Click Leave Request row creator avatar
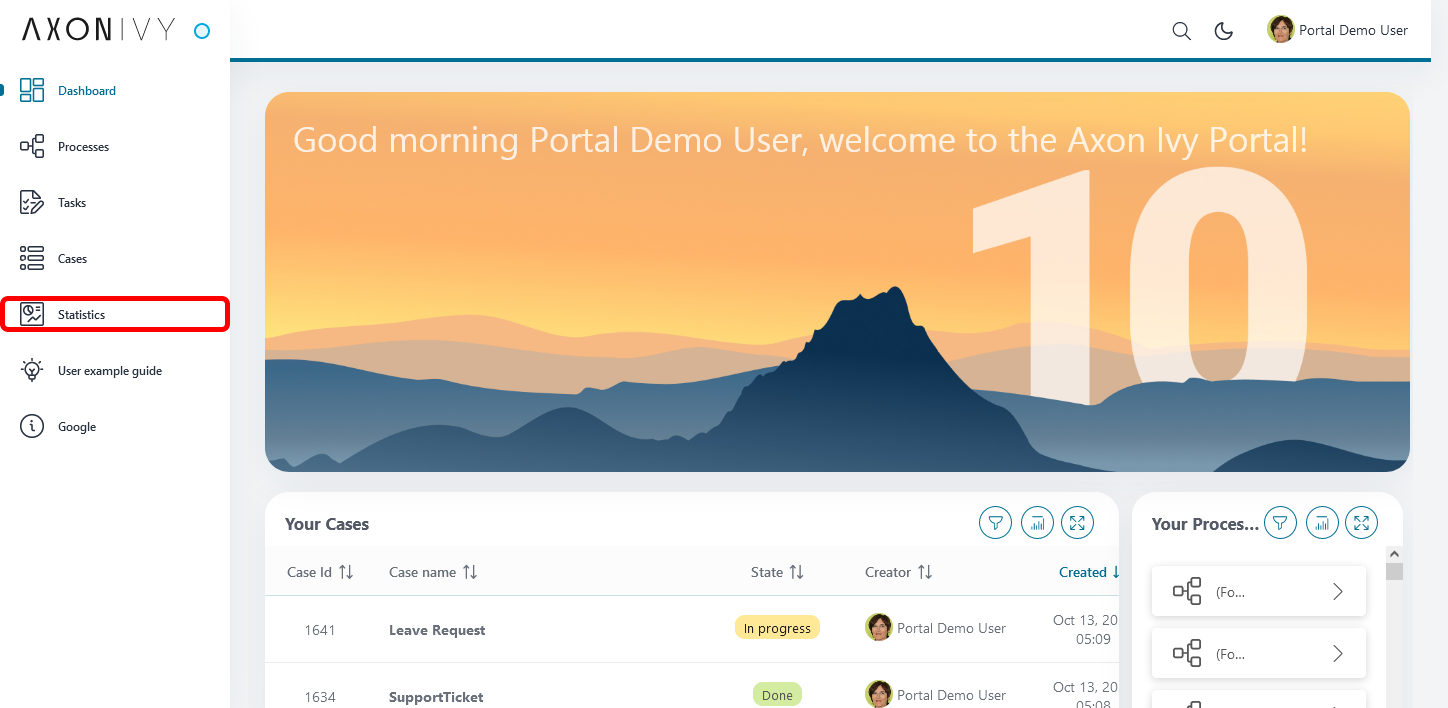 (x=878, y=627)
